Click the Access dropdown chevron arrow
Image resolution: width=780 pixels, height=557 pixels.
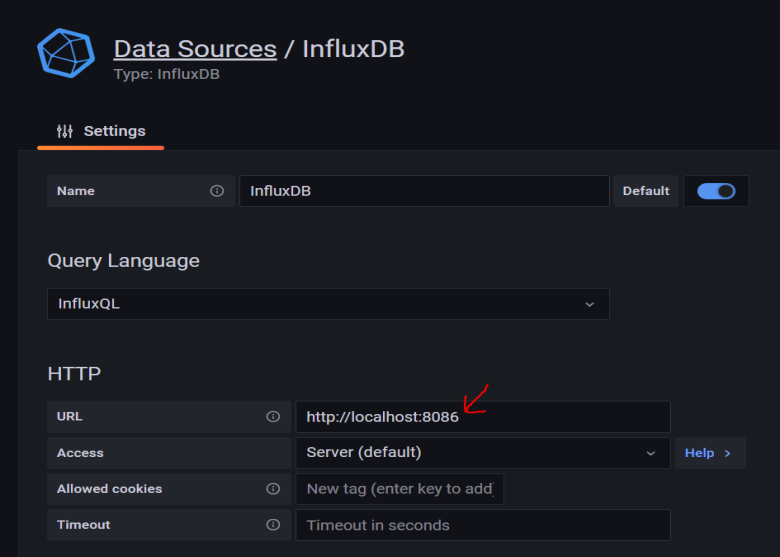coord(651,454)
